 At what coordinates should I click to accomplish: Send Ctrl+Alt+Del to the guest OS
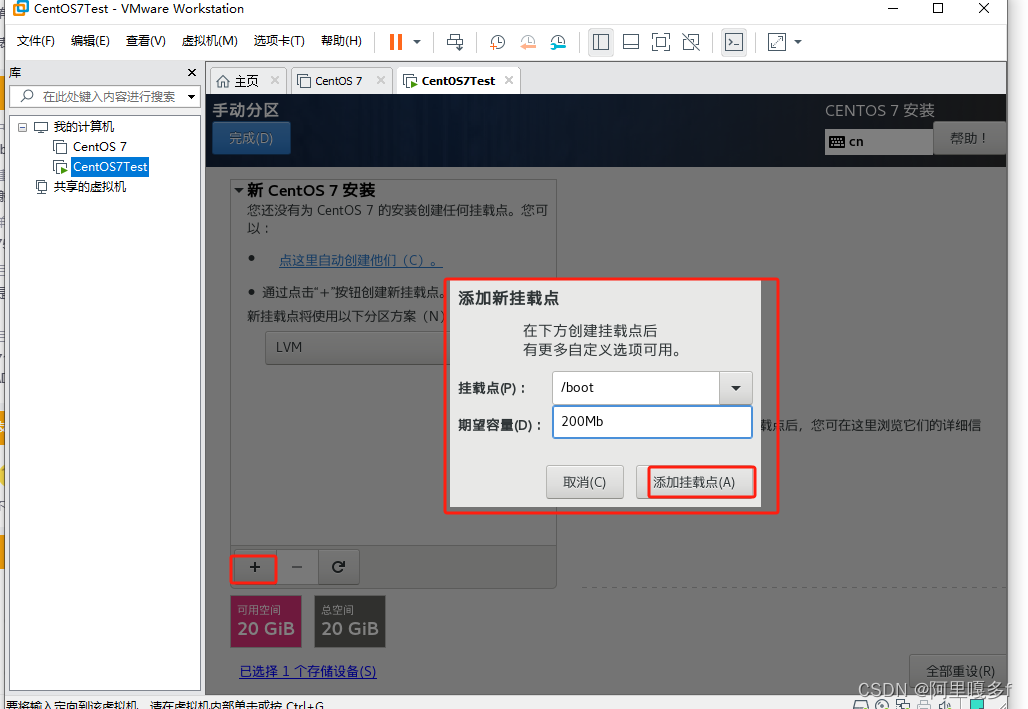pyautogui.click(x=455, y=41)
